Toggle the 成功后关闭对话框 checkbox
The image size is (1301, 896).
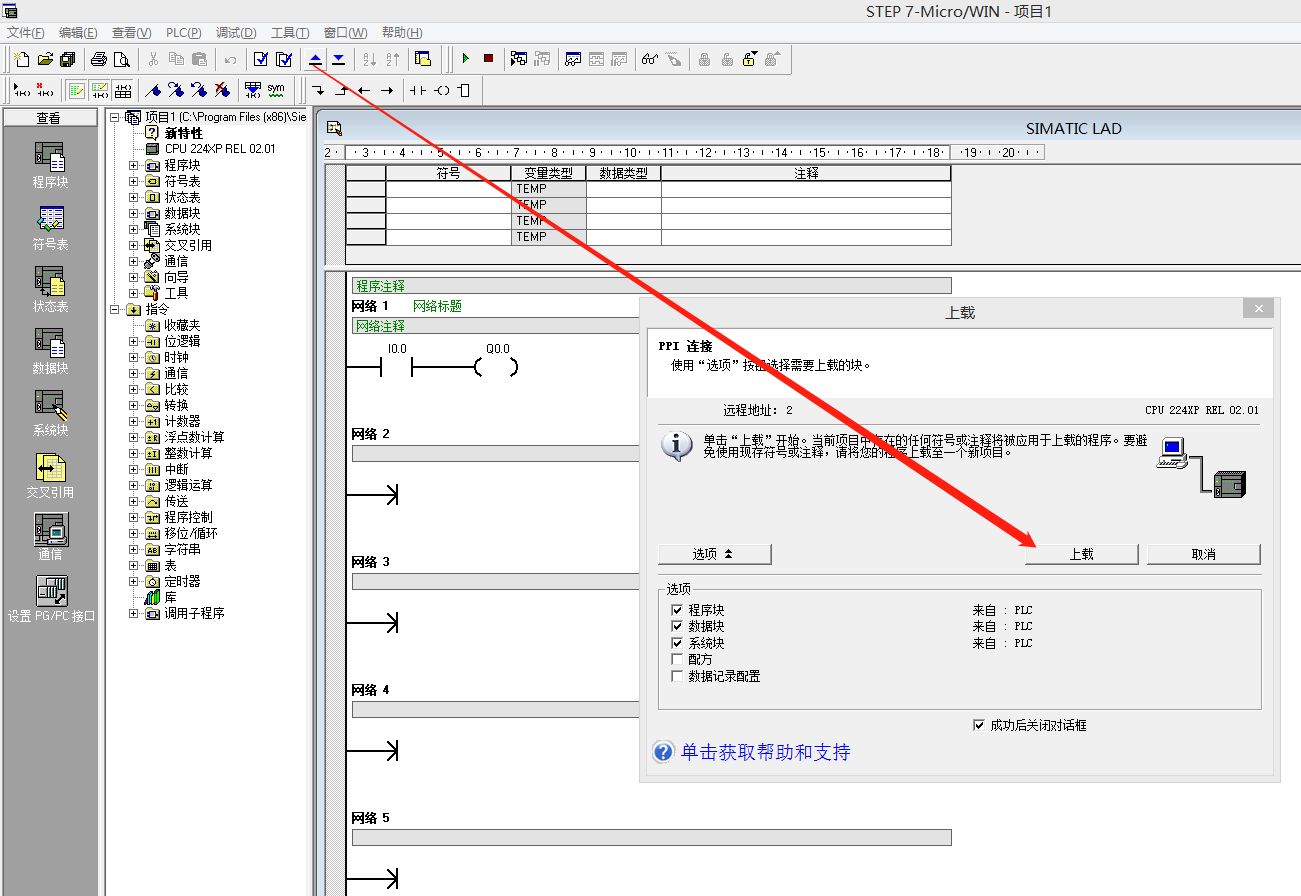tap(979, 725)
